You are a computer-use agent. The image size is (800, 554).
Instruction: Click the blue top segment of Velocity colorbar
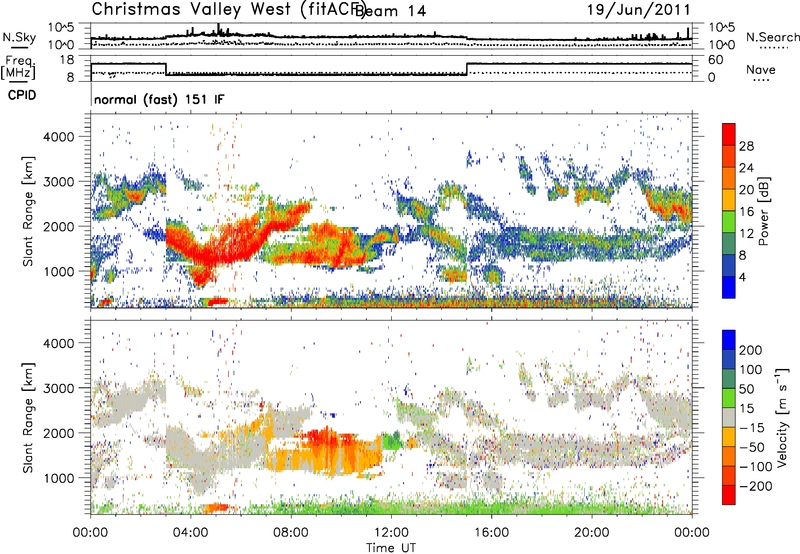click(x=729, y=340)
